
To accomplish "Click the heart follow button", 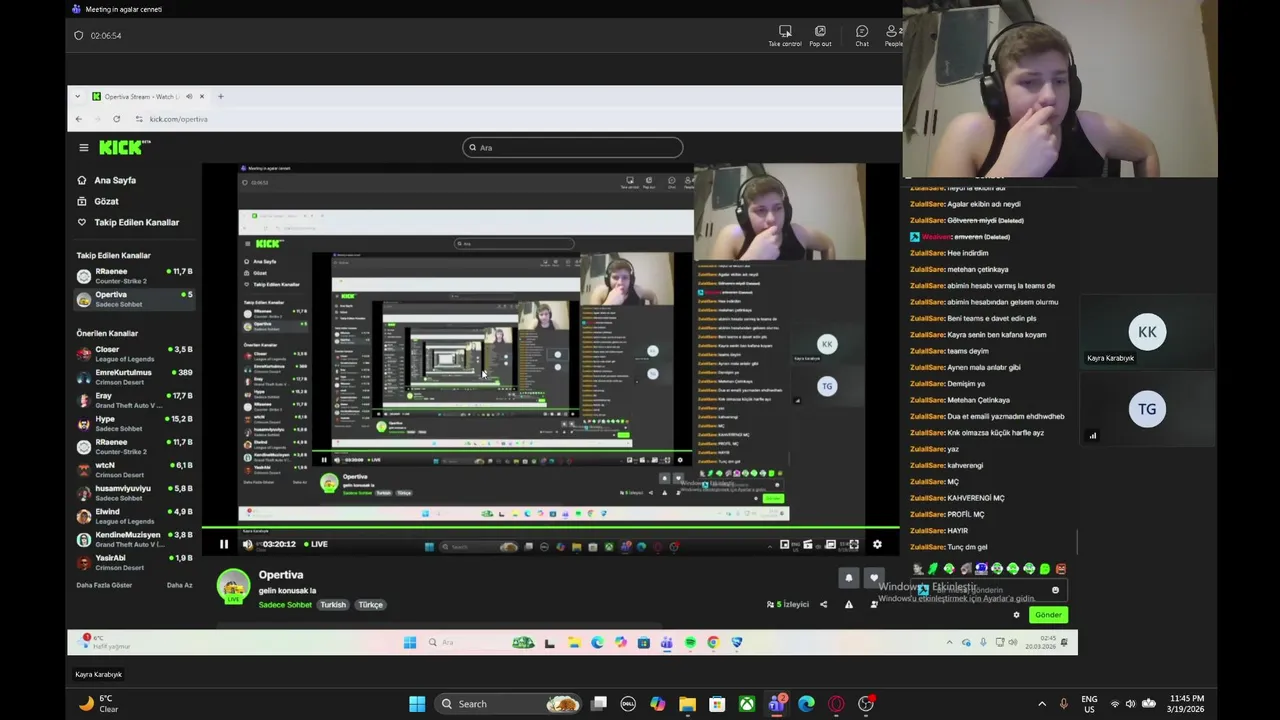I will [x=874, y=578].
